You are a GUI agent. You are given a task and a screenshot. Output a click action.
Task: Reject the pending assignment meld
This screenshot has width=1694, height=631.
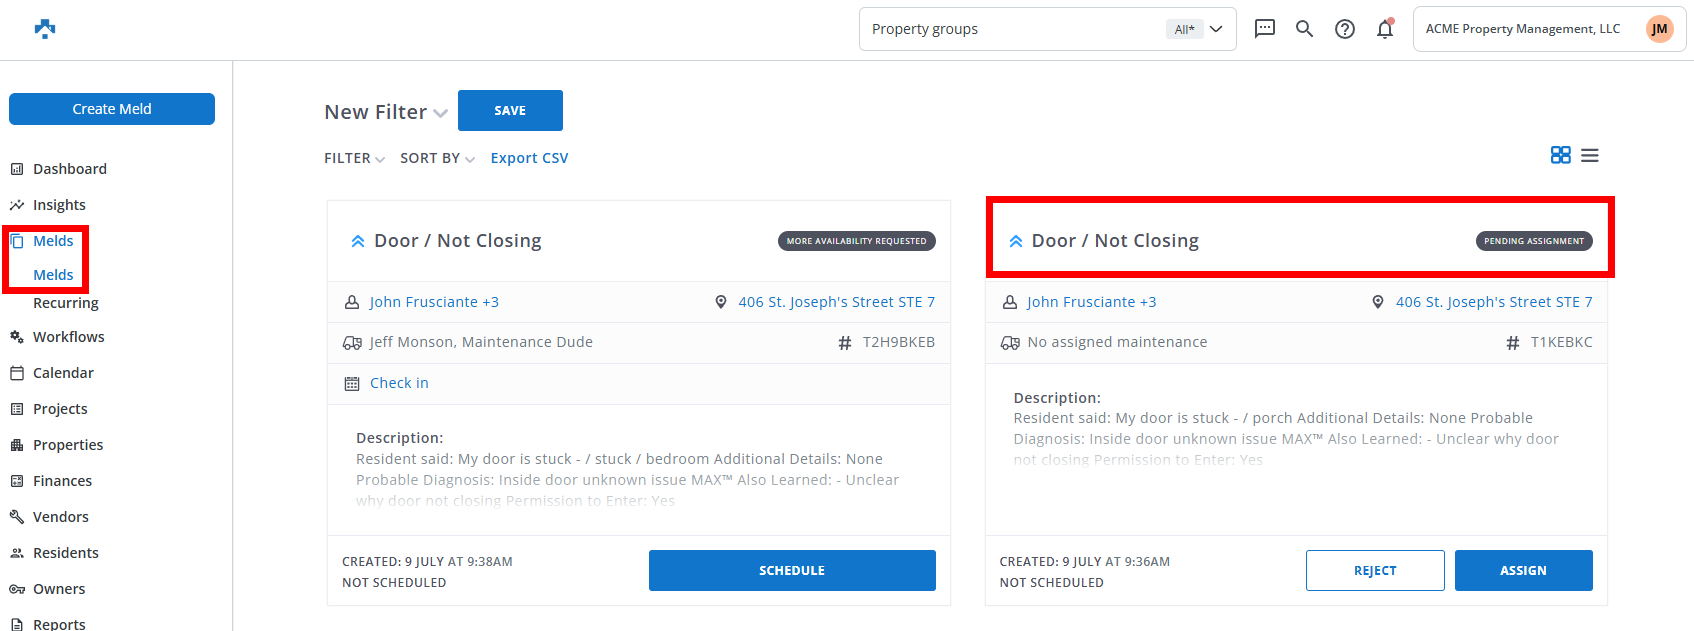[1374, 570]
